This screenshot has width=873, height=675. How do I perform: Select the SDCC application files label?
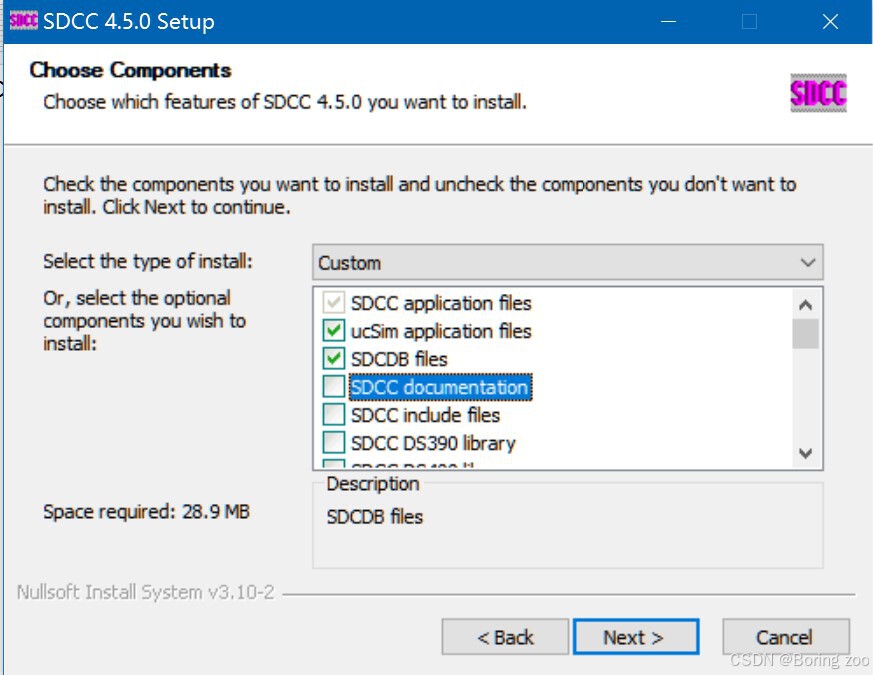(x=441, y=303)
